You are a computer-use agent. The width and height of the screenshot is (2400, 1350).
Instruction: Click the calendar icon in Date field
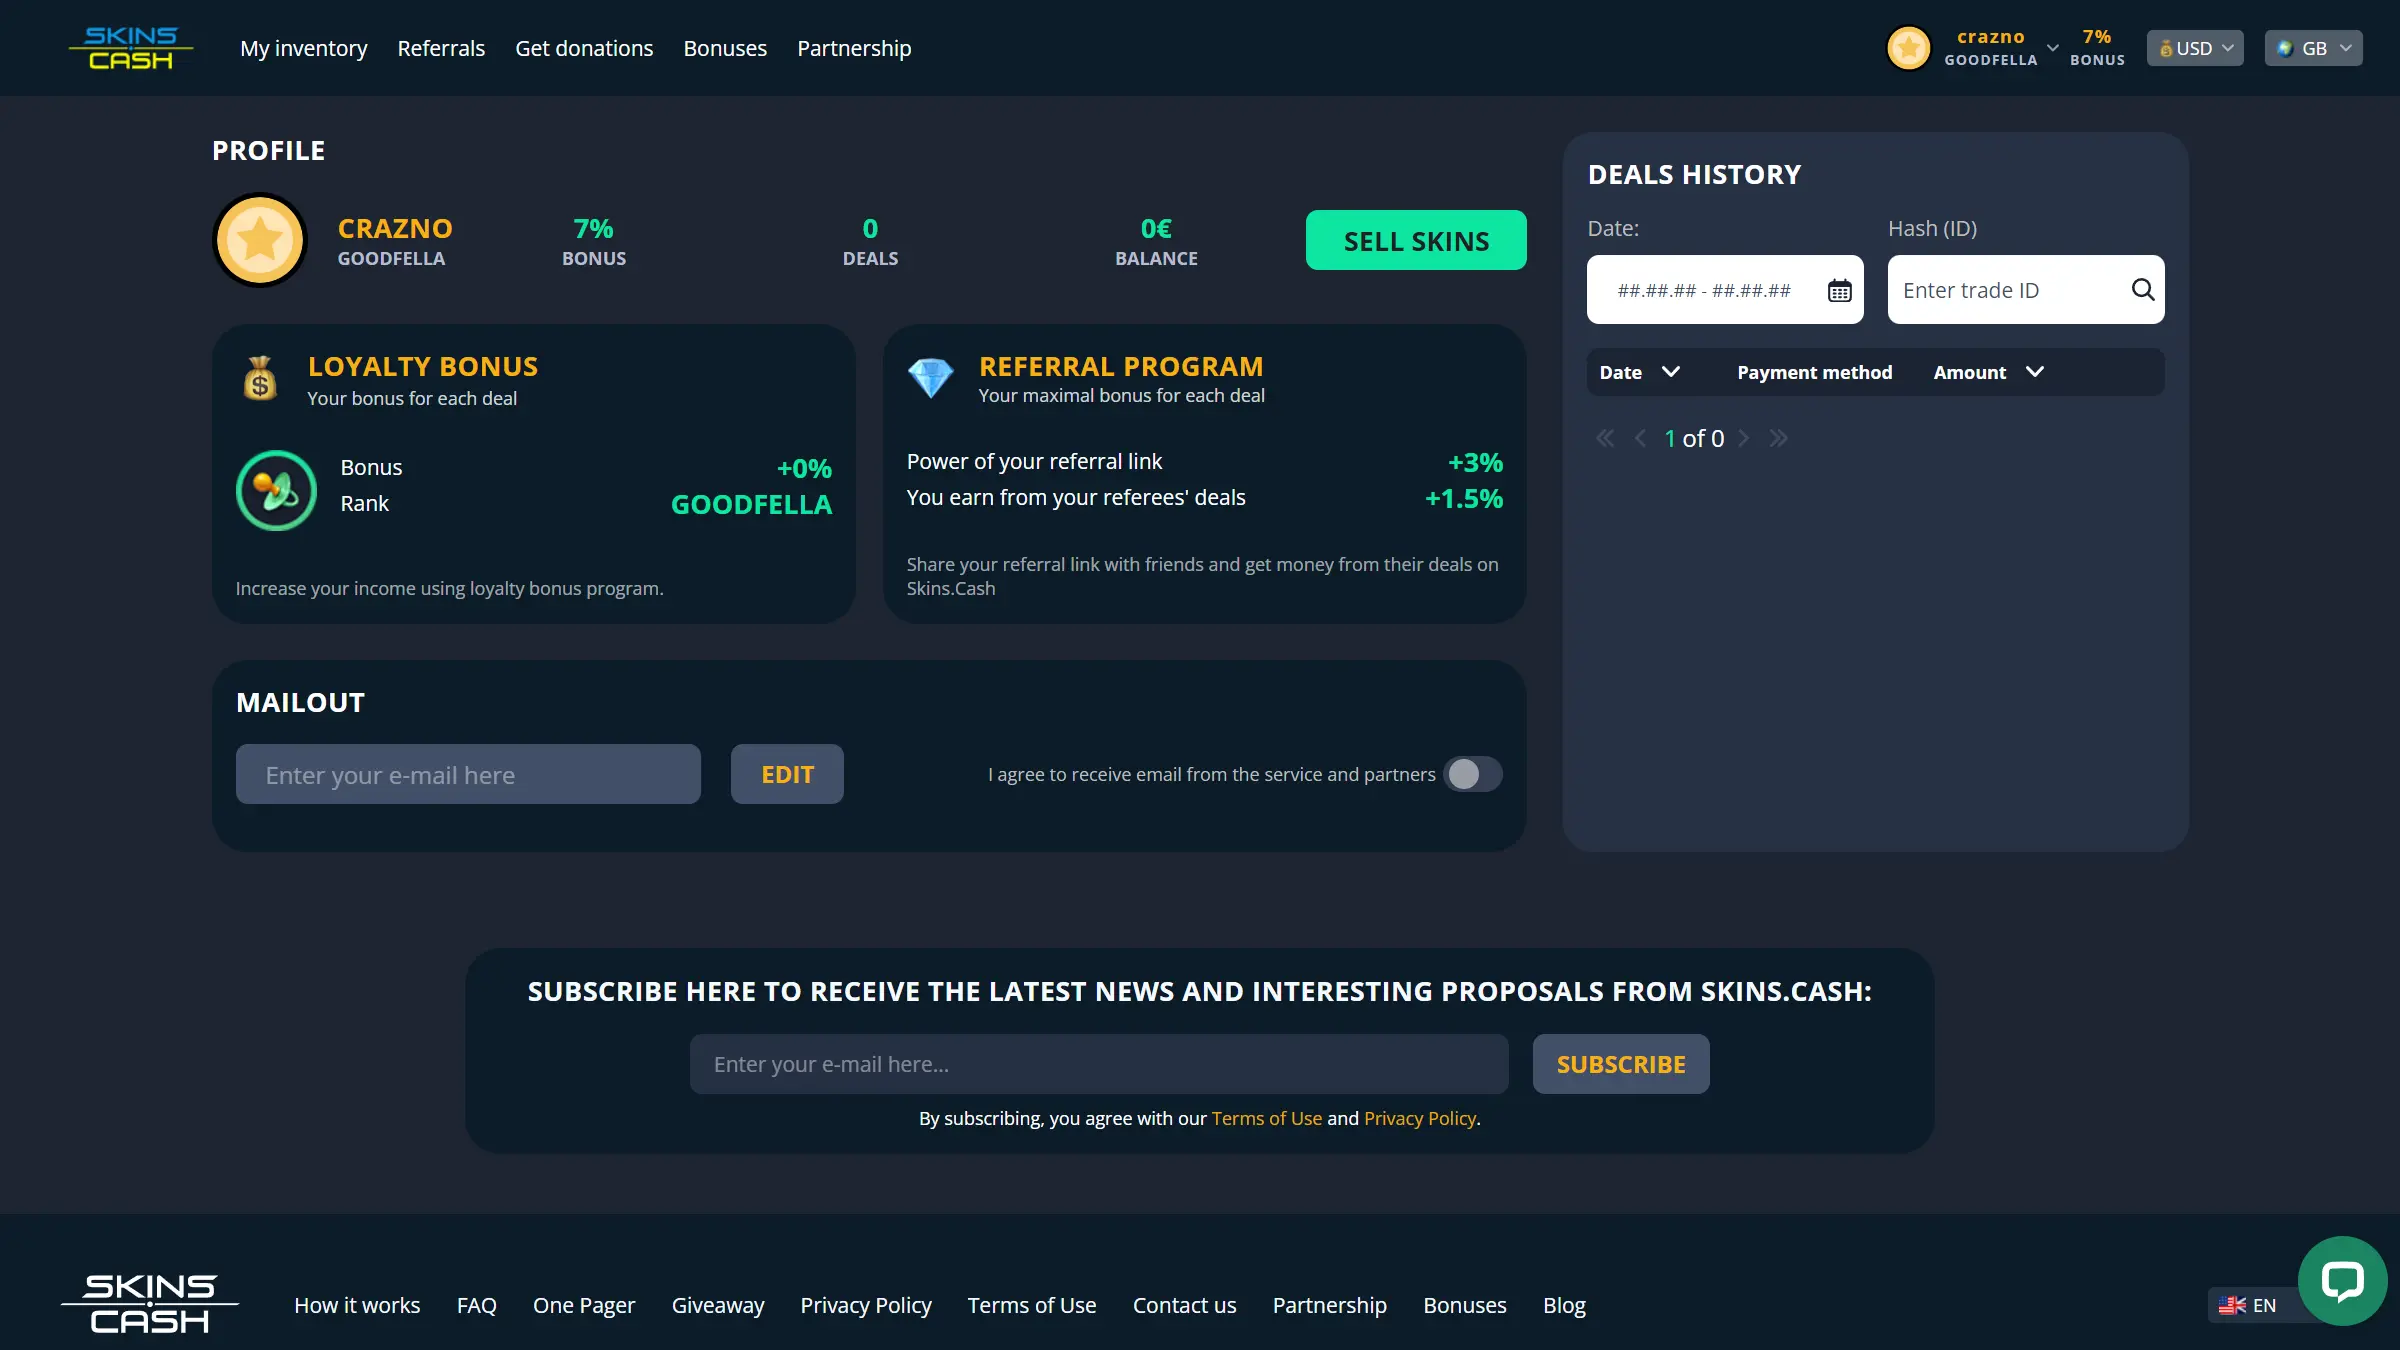point(1839,291)
